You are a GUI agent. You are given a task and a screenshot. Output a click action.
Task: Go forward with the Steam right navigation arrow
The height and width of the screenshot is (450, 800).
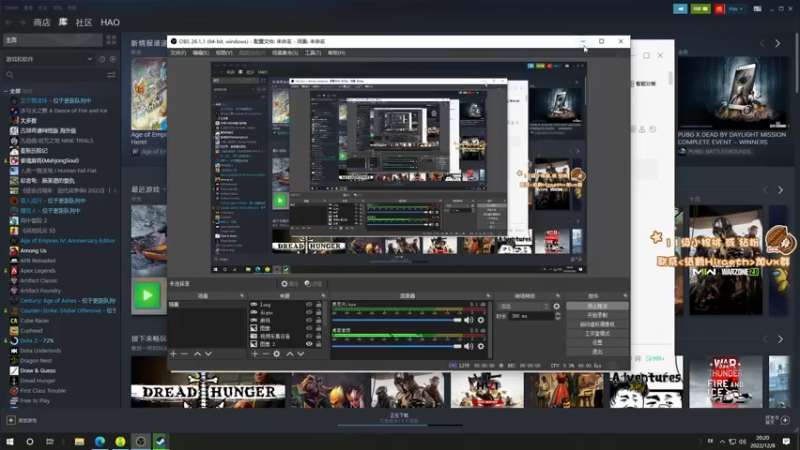point(22,22)
